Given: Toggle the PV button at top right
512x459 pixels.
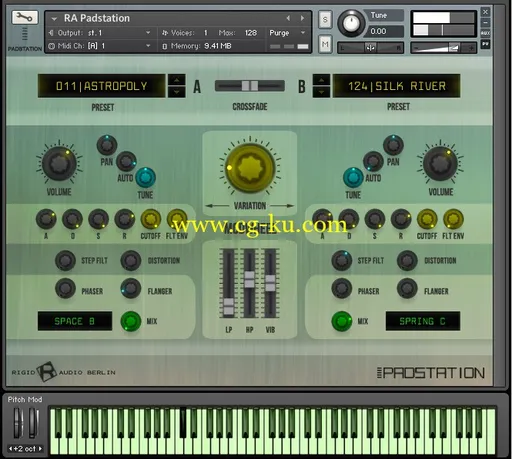Looking at the screenshot, I should [x=485, y=44].
